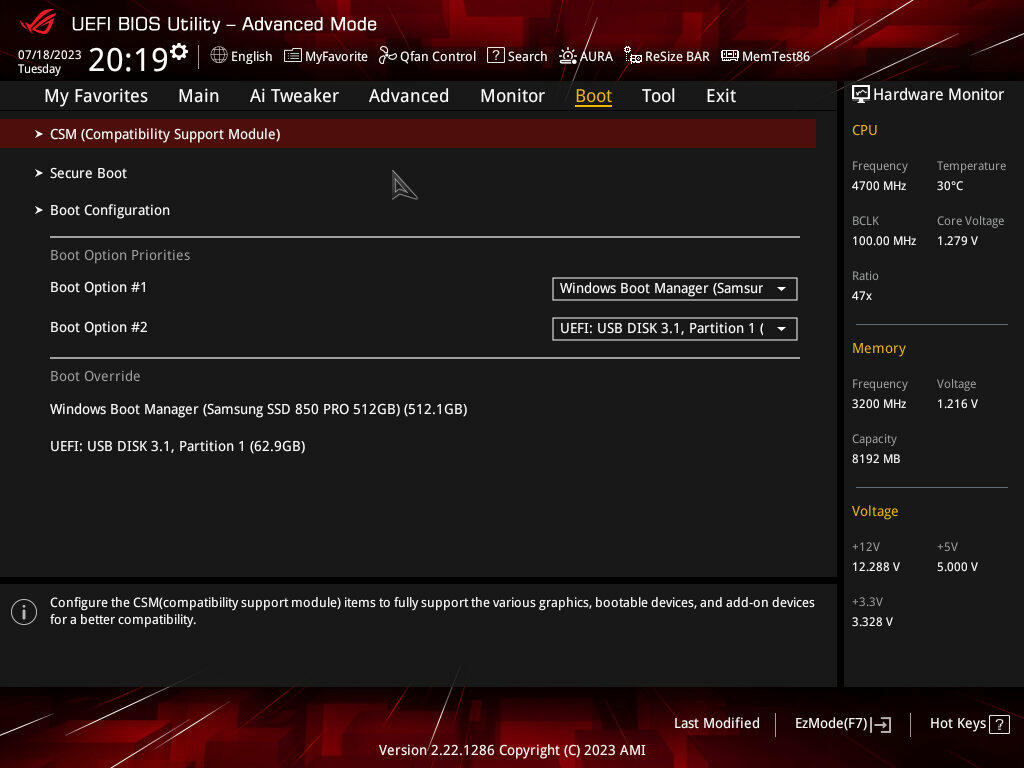Image resolution: width=1024 pixels, height=768 pixels.
Task: Select the Boot Option #1 label
Action: coord(99,287)
